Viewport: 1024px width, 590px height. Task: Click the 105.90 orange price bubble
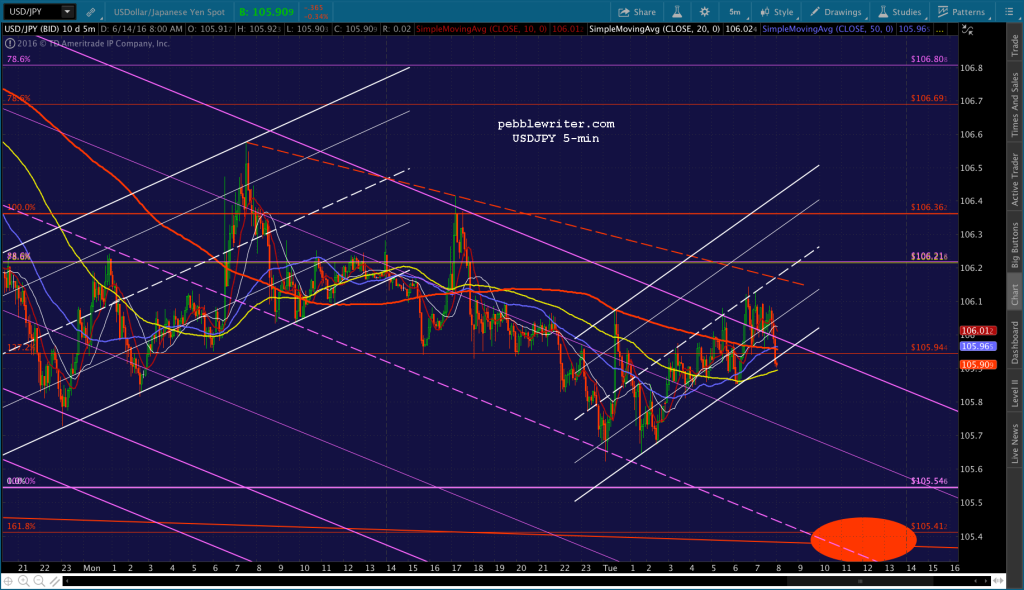tap(978, 365)
